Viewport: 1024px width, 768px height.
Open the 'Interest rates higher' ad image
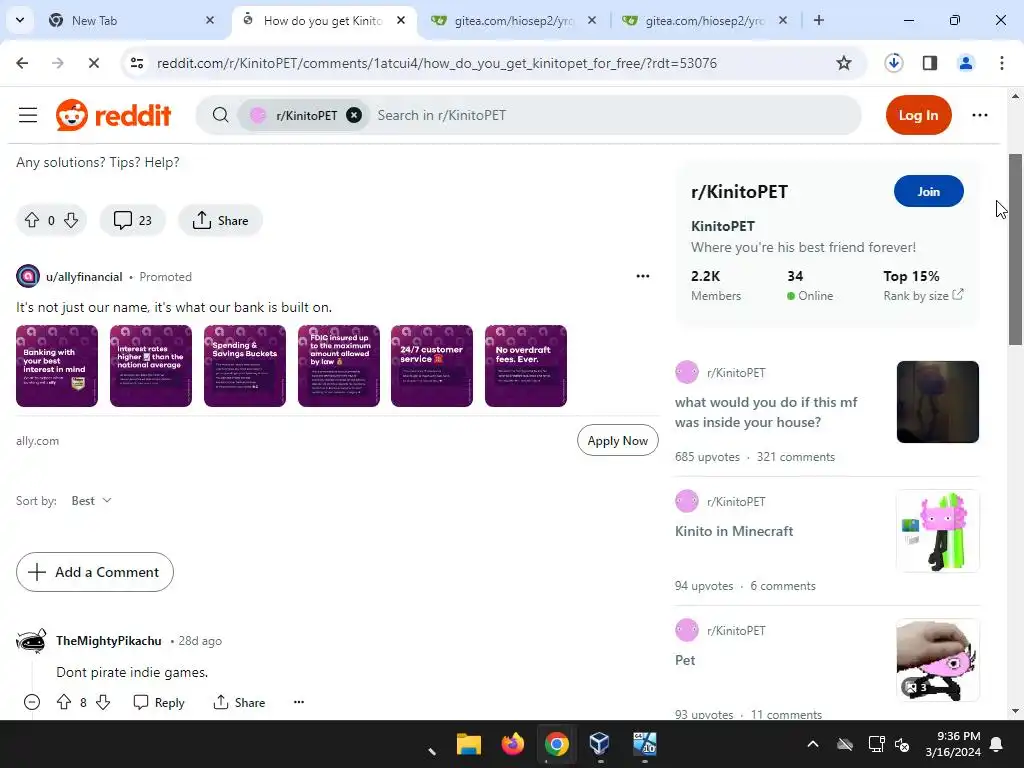[151, 366]
